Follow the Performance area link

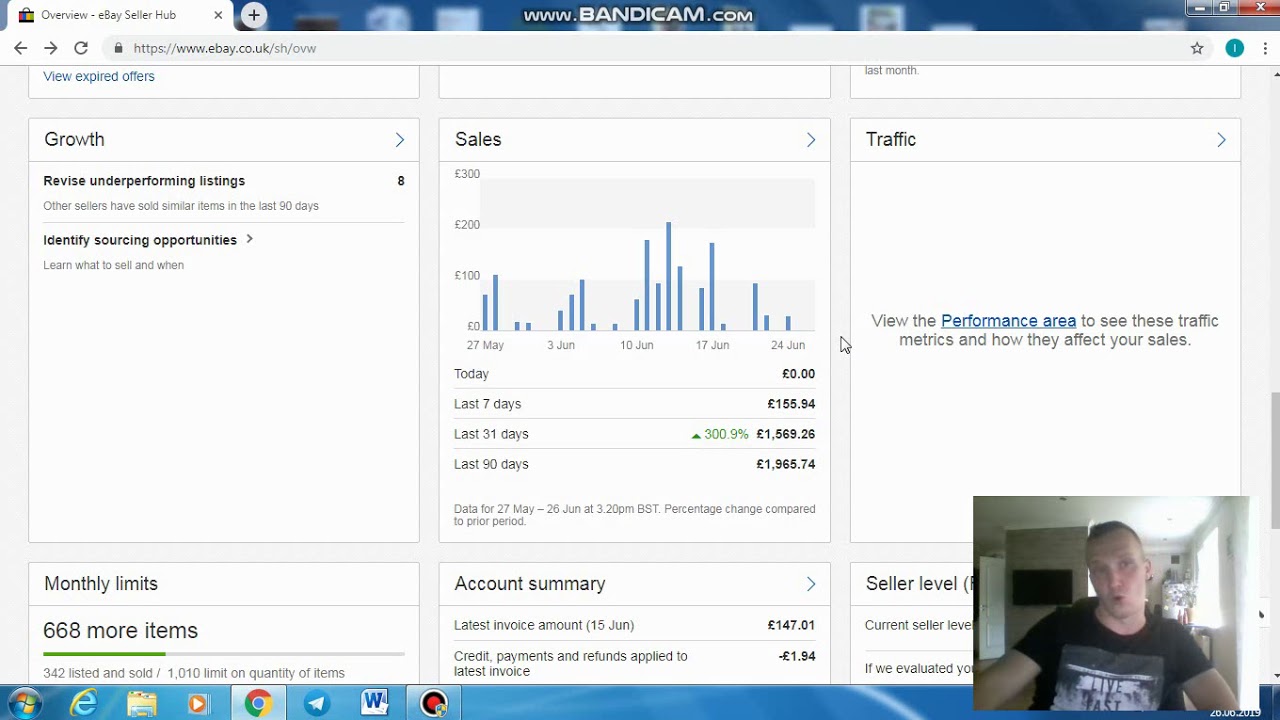1008,321
